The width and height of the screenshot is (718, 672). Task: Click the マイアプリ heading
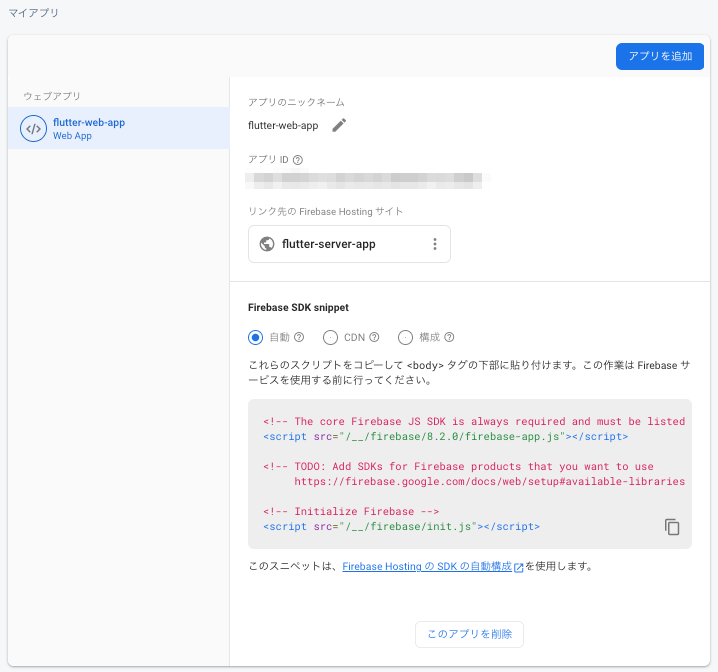[x=33, y=13]
